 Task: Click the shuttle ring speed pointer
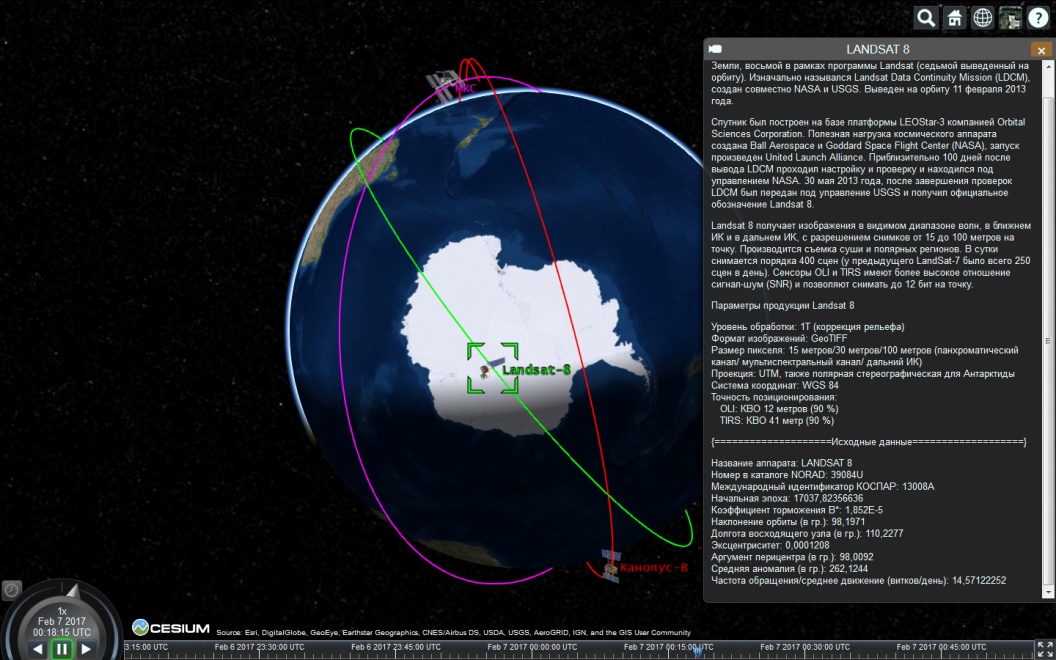[x=72, y=592]
